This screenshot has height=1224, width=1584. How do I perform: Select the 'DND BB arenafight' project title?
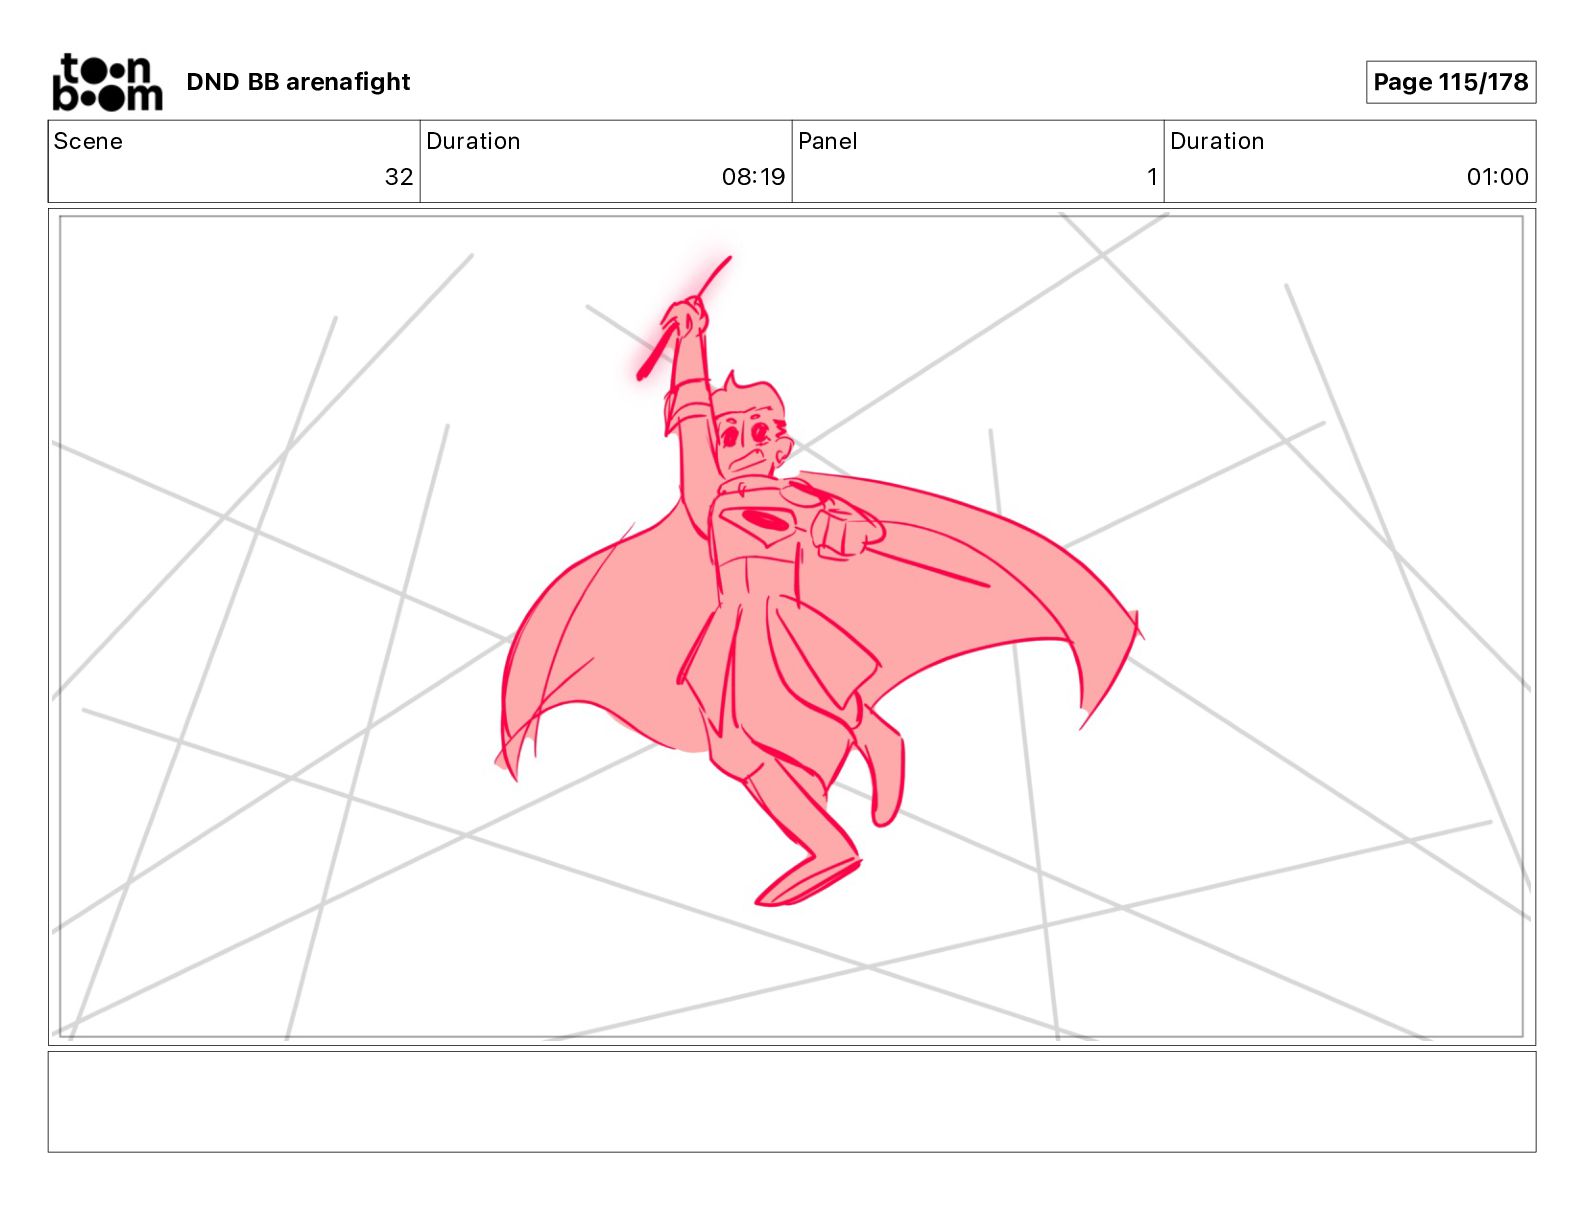298,82
